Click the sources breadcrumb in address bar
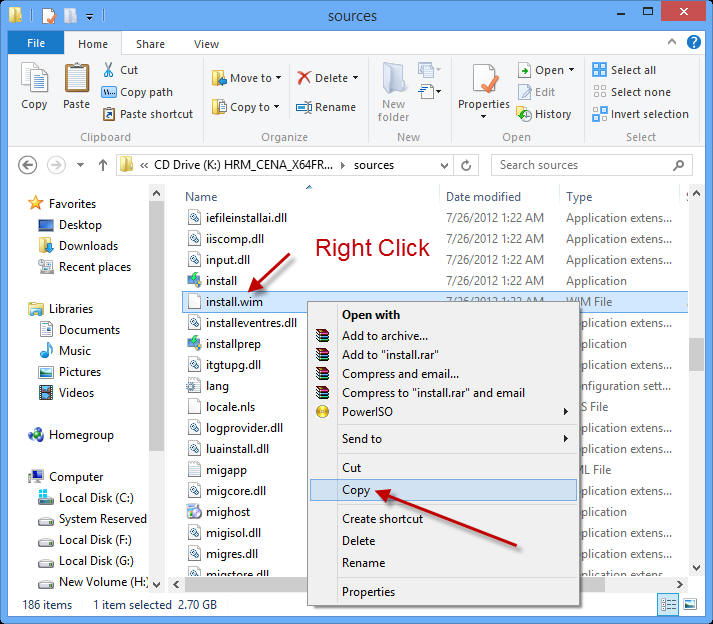713x624 pixels. tap(374, 165)
